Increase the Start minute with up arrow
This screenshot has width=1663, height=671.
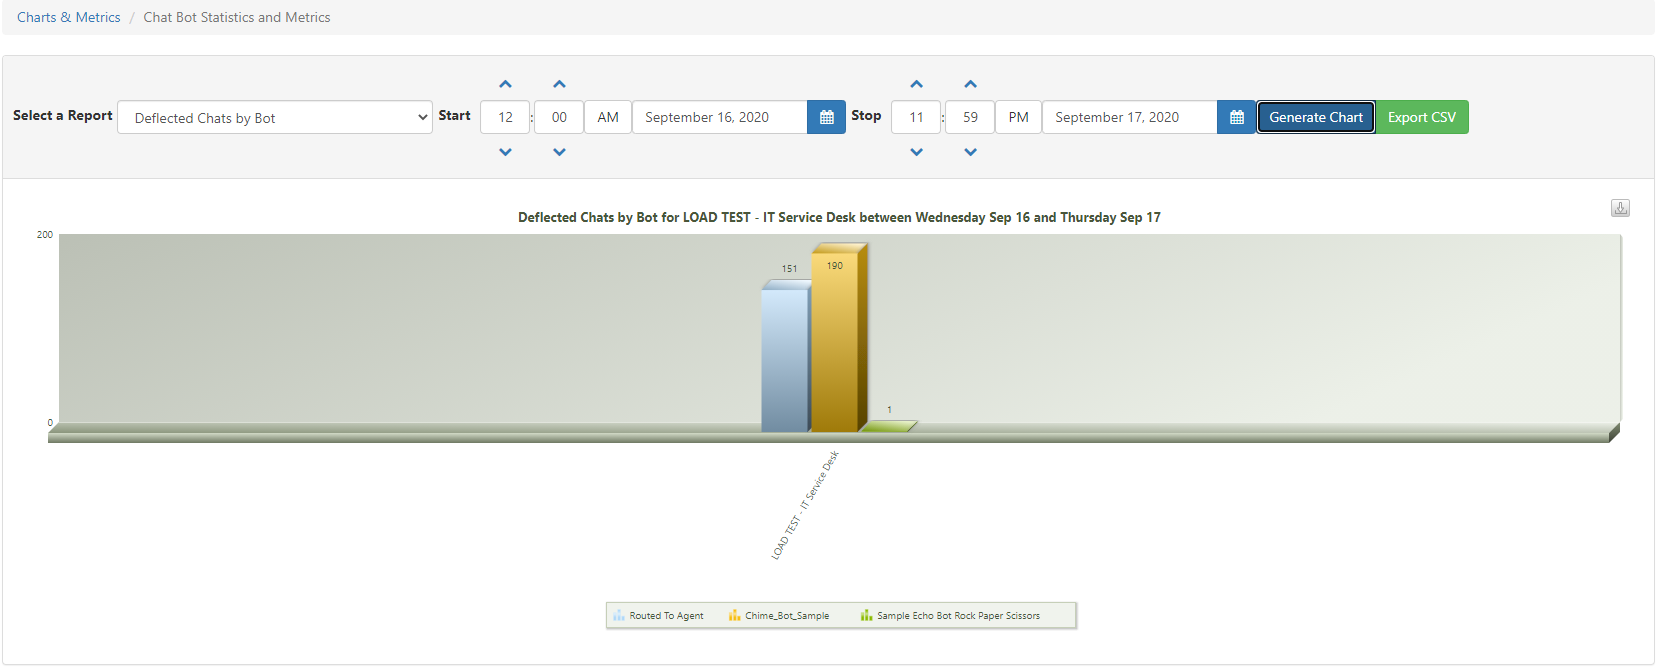pos(559,85)
